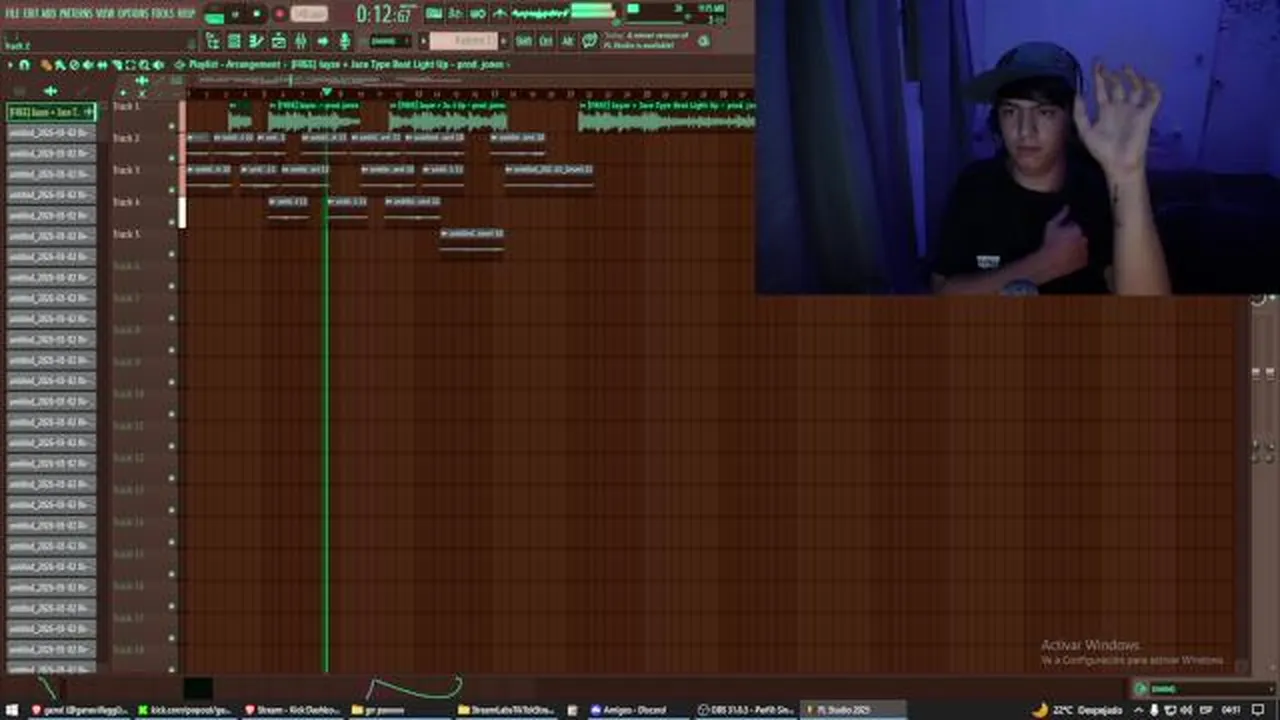Viewport: 1280px width, 720px height.
Task: Switch to OBS window in taskbar
Action: [746, 710]
